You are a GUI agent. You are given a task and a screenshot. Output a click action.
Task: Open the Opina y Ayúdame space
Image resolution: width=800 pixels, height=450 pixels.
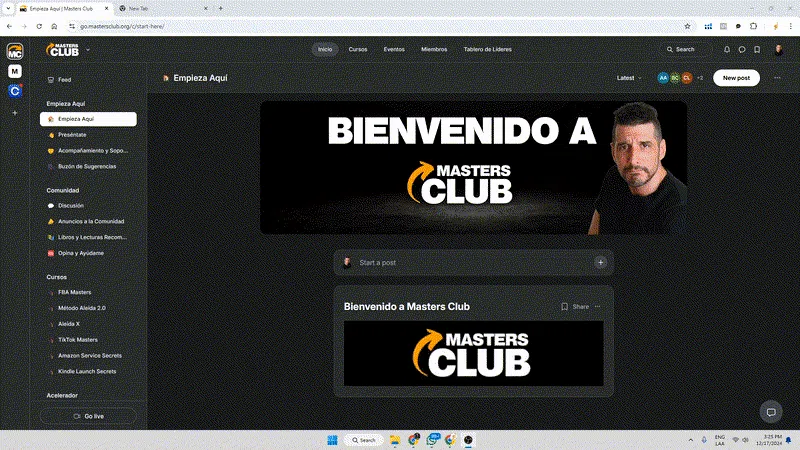pos(88,253)
